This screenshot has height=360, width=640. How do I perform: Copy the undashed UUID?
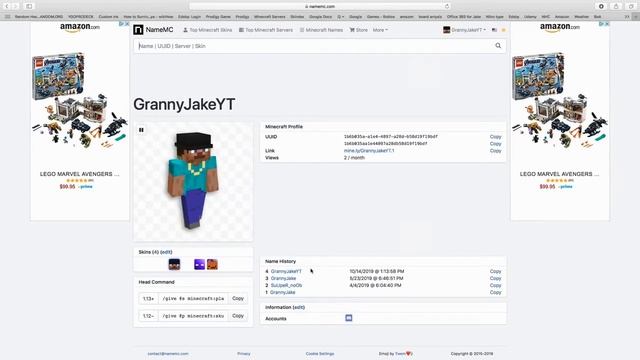pos(496,144)
